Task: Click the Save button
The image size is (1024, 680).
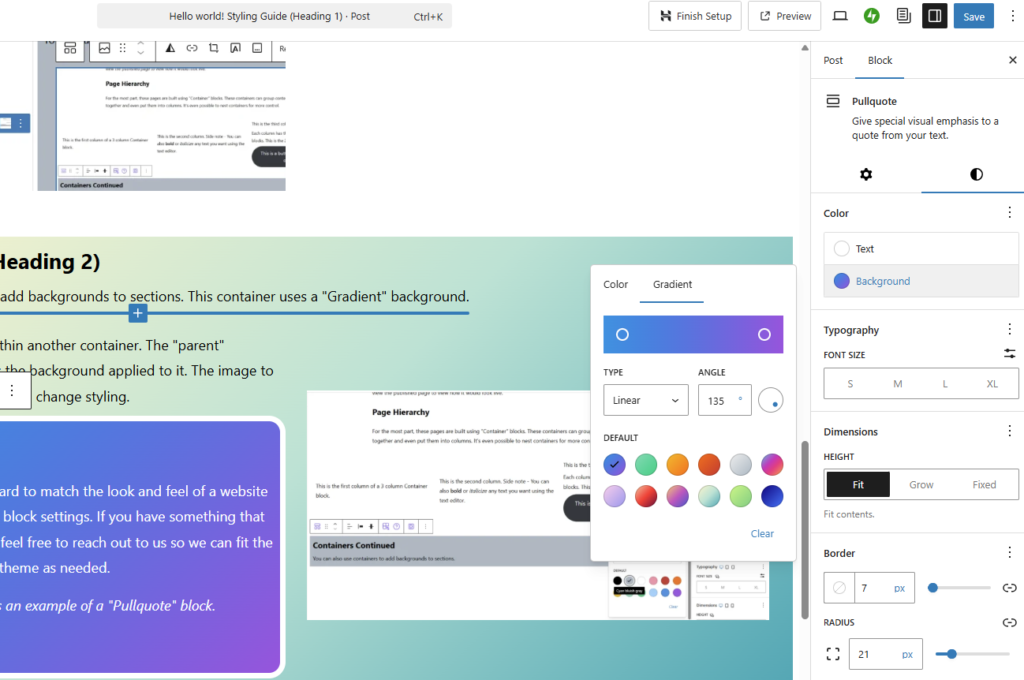Action: pos(973,16)
